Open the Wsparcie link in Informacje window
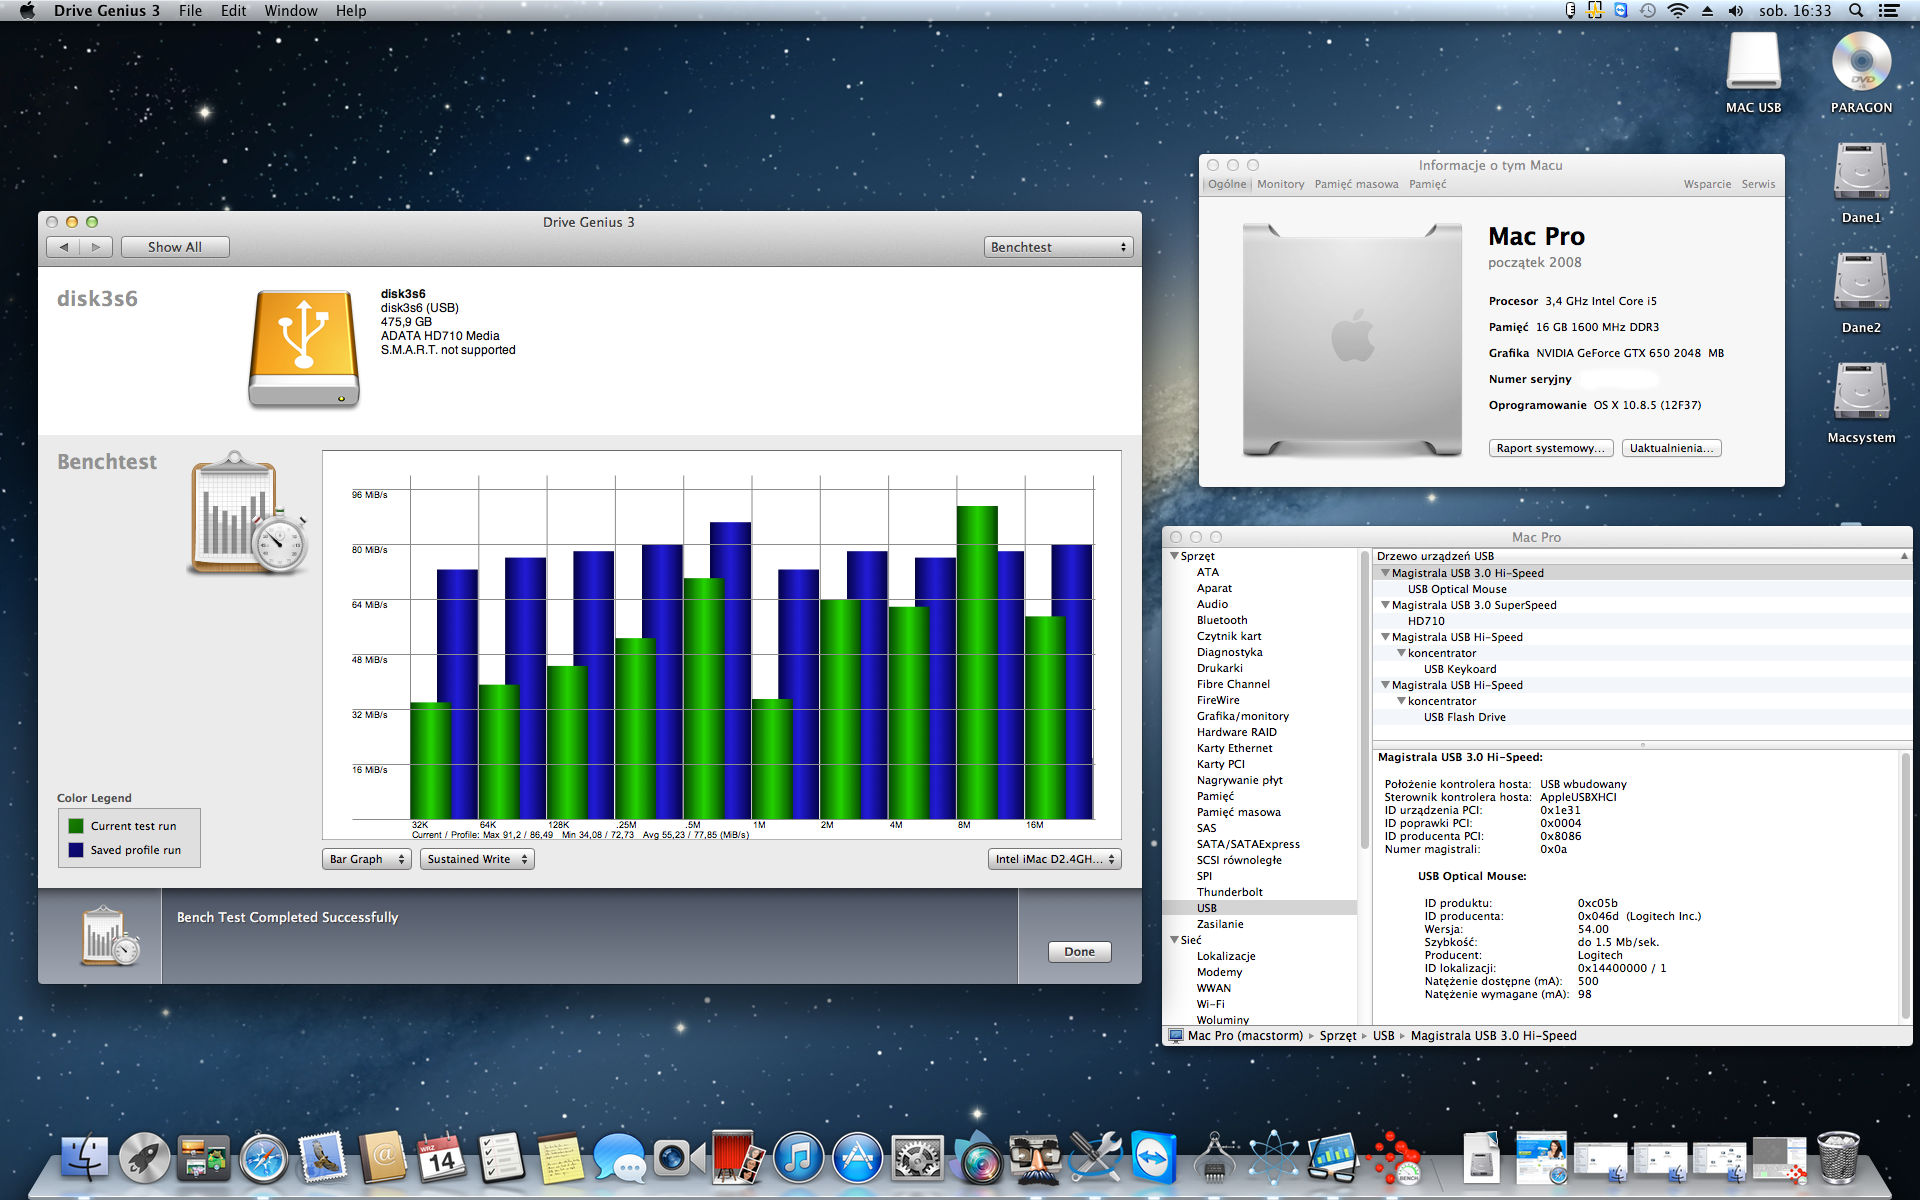Screen dimensions: 1920x1200 tap(1707, 184)
